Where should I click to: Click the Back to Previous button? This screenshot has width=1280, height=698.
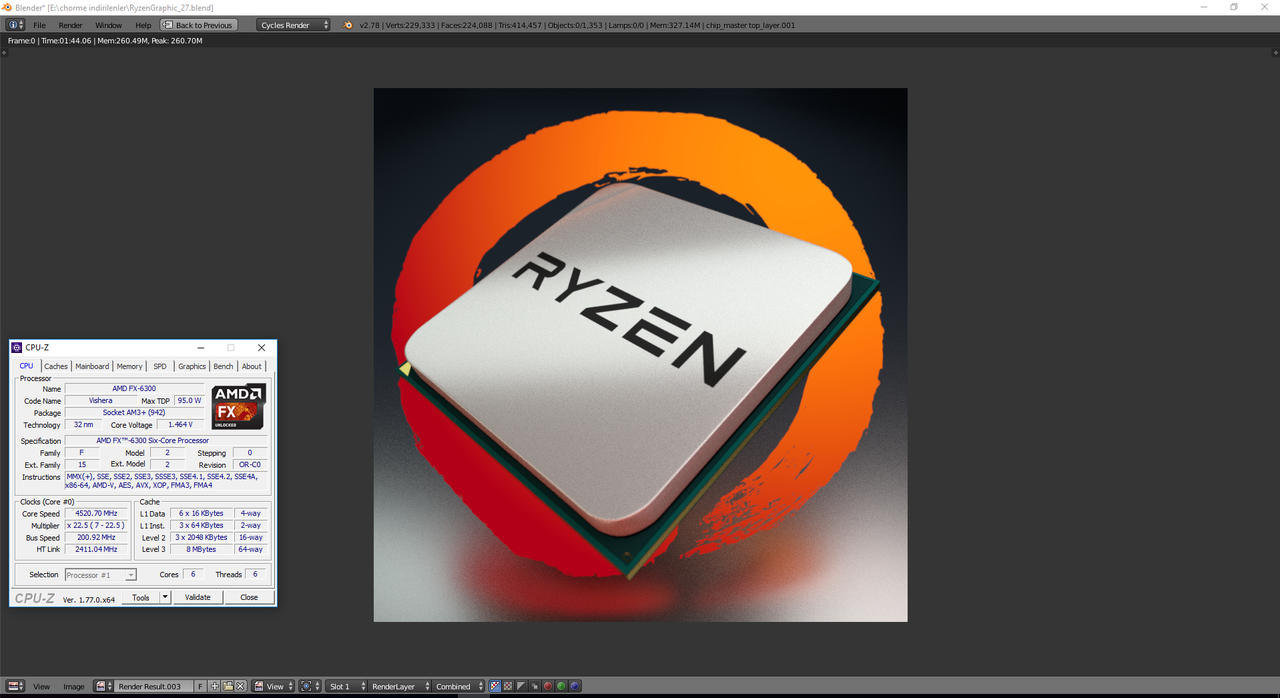click(199, 25)
